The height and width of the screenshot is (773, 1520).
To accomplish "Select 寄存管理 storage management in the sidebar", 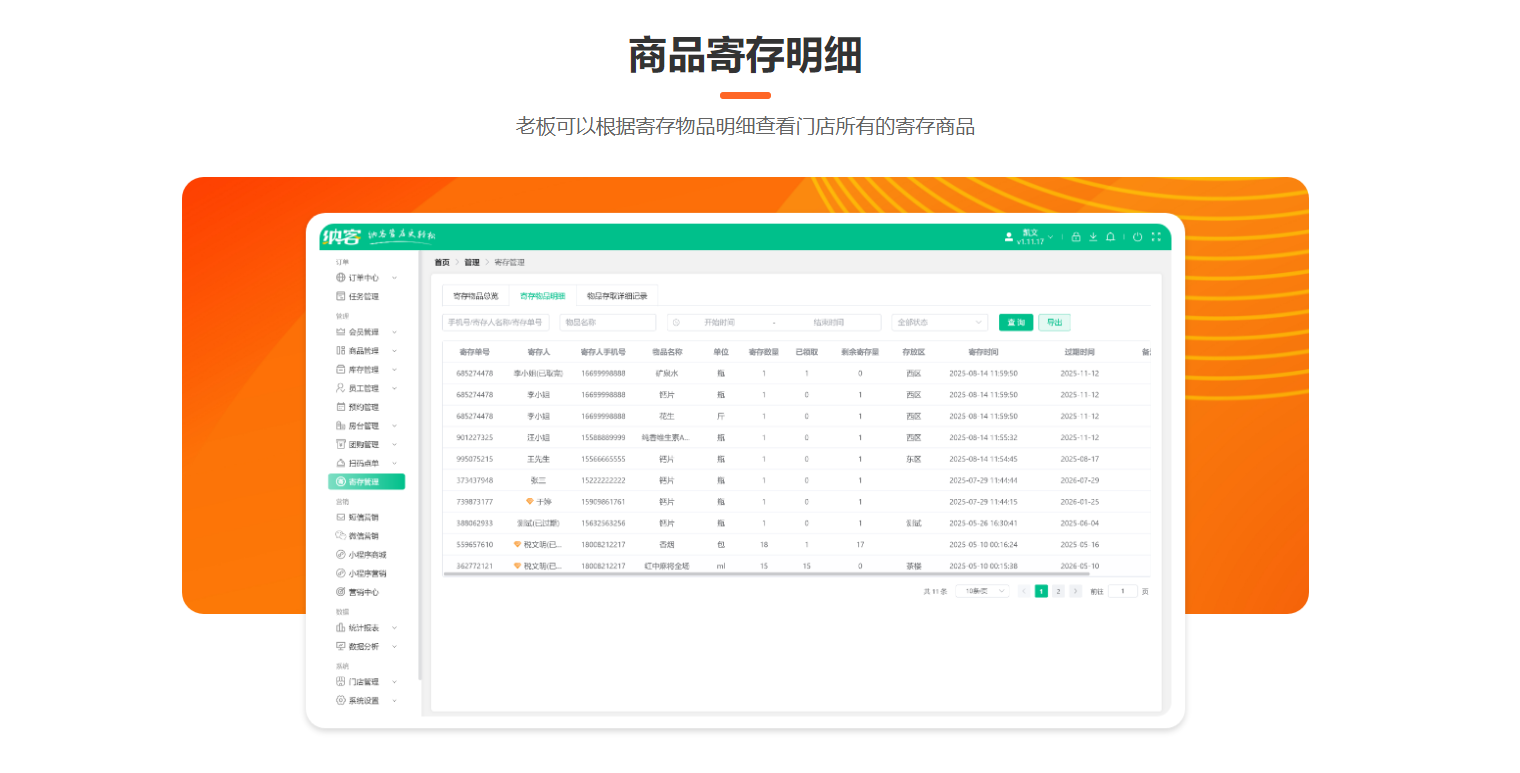I will click(x=368, y=481).
